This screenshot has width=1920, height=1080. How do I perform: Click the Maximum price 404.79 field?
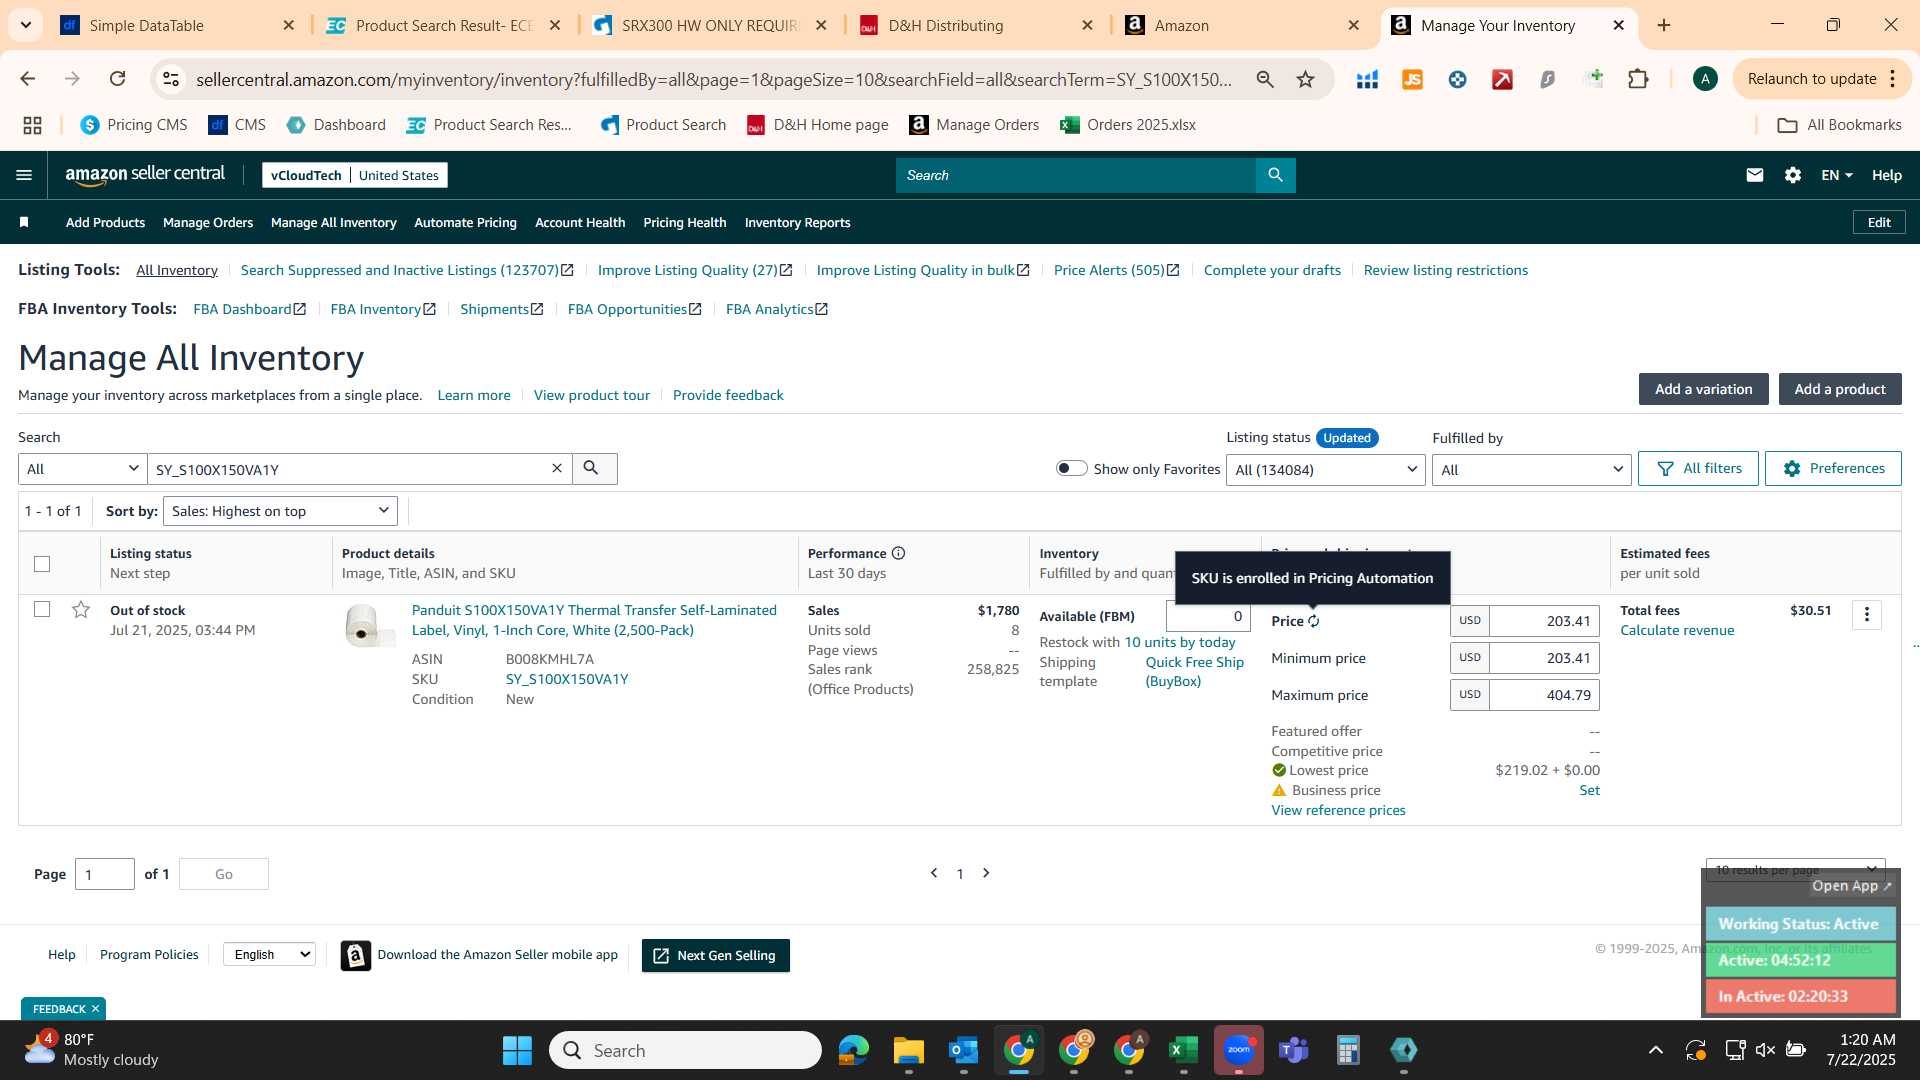[x=1544, y=695]
